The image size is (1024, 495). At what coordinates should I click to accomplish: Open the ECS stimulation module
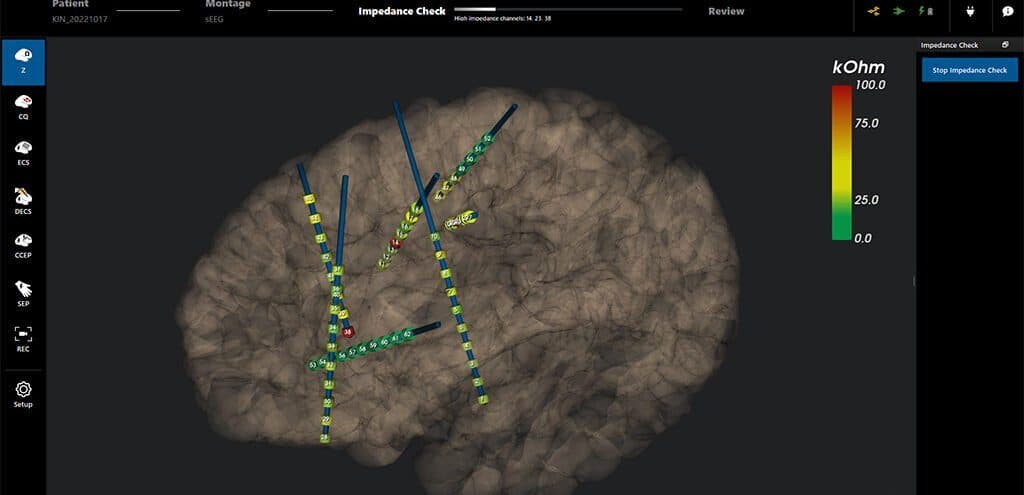24,153
